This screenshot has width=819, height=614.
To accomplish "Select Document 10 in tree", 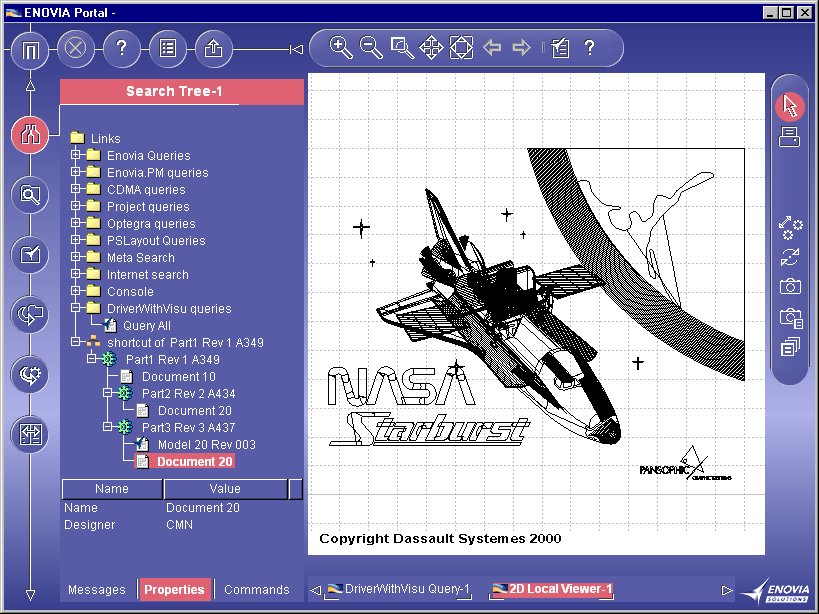I will [179, 376].
